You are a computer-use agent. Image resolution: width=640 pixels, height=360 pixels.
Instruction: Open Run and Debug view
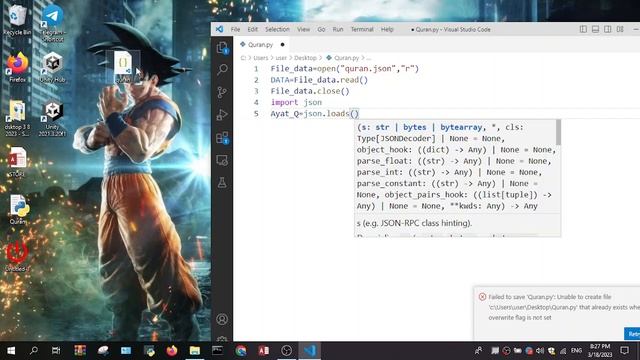tap(222, 115)
